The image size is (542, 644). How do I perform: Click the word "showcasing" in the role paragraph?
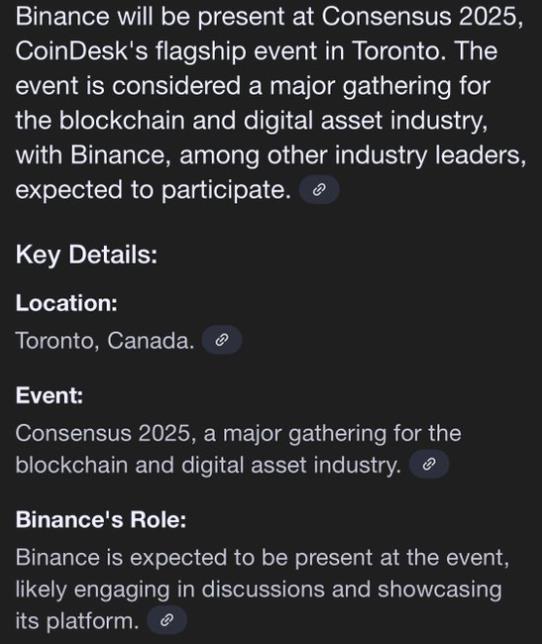pyautogui.click(x=439, y=590)
